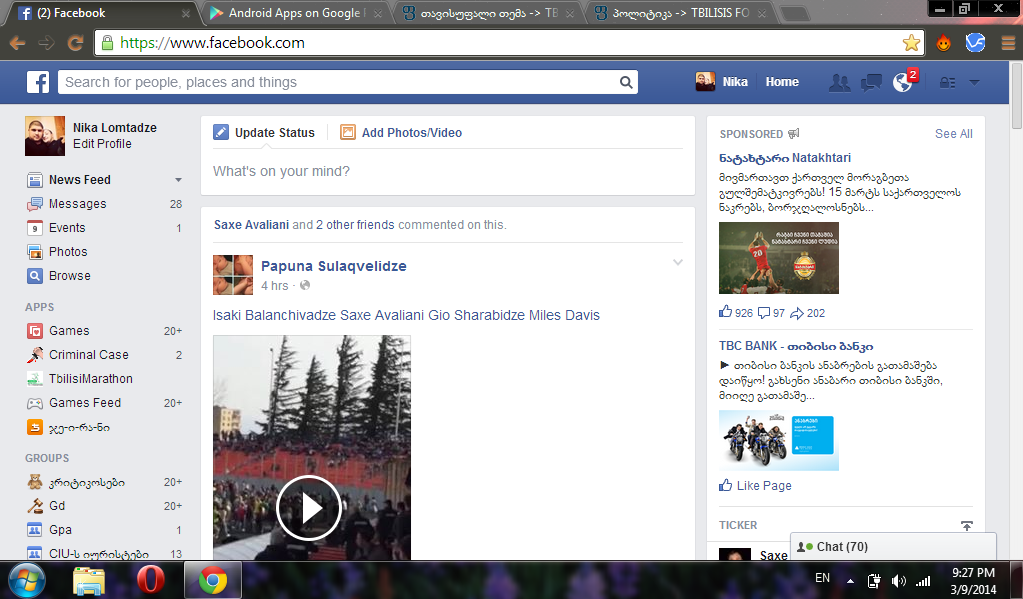Image resolution: width=1023 pixels, height=599 pixels.
Task: Open the Friend Requests icon
Action: point(839,82)
